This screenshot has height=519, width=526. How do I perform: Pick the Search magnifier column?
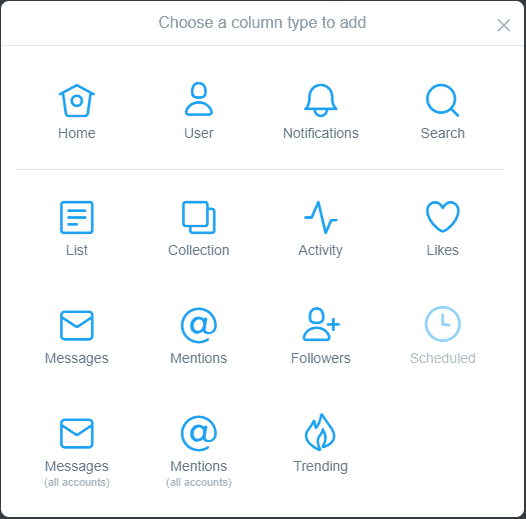442,100
